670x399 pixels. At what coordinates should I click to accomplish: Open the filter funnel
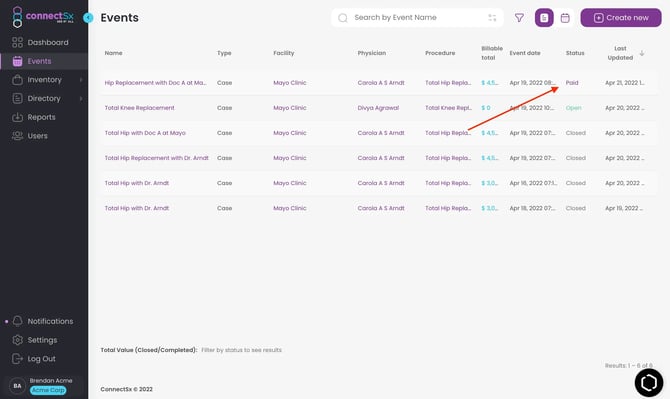(519, 18)
